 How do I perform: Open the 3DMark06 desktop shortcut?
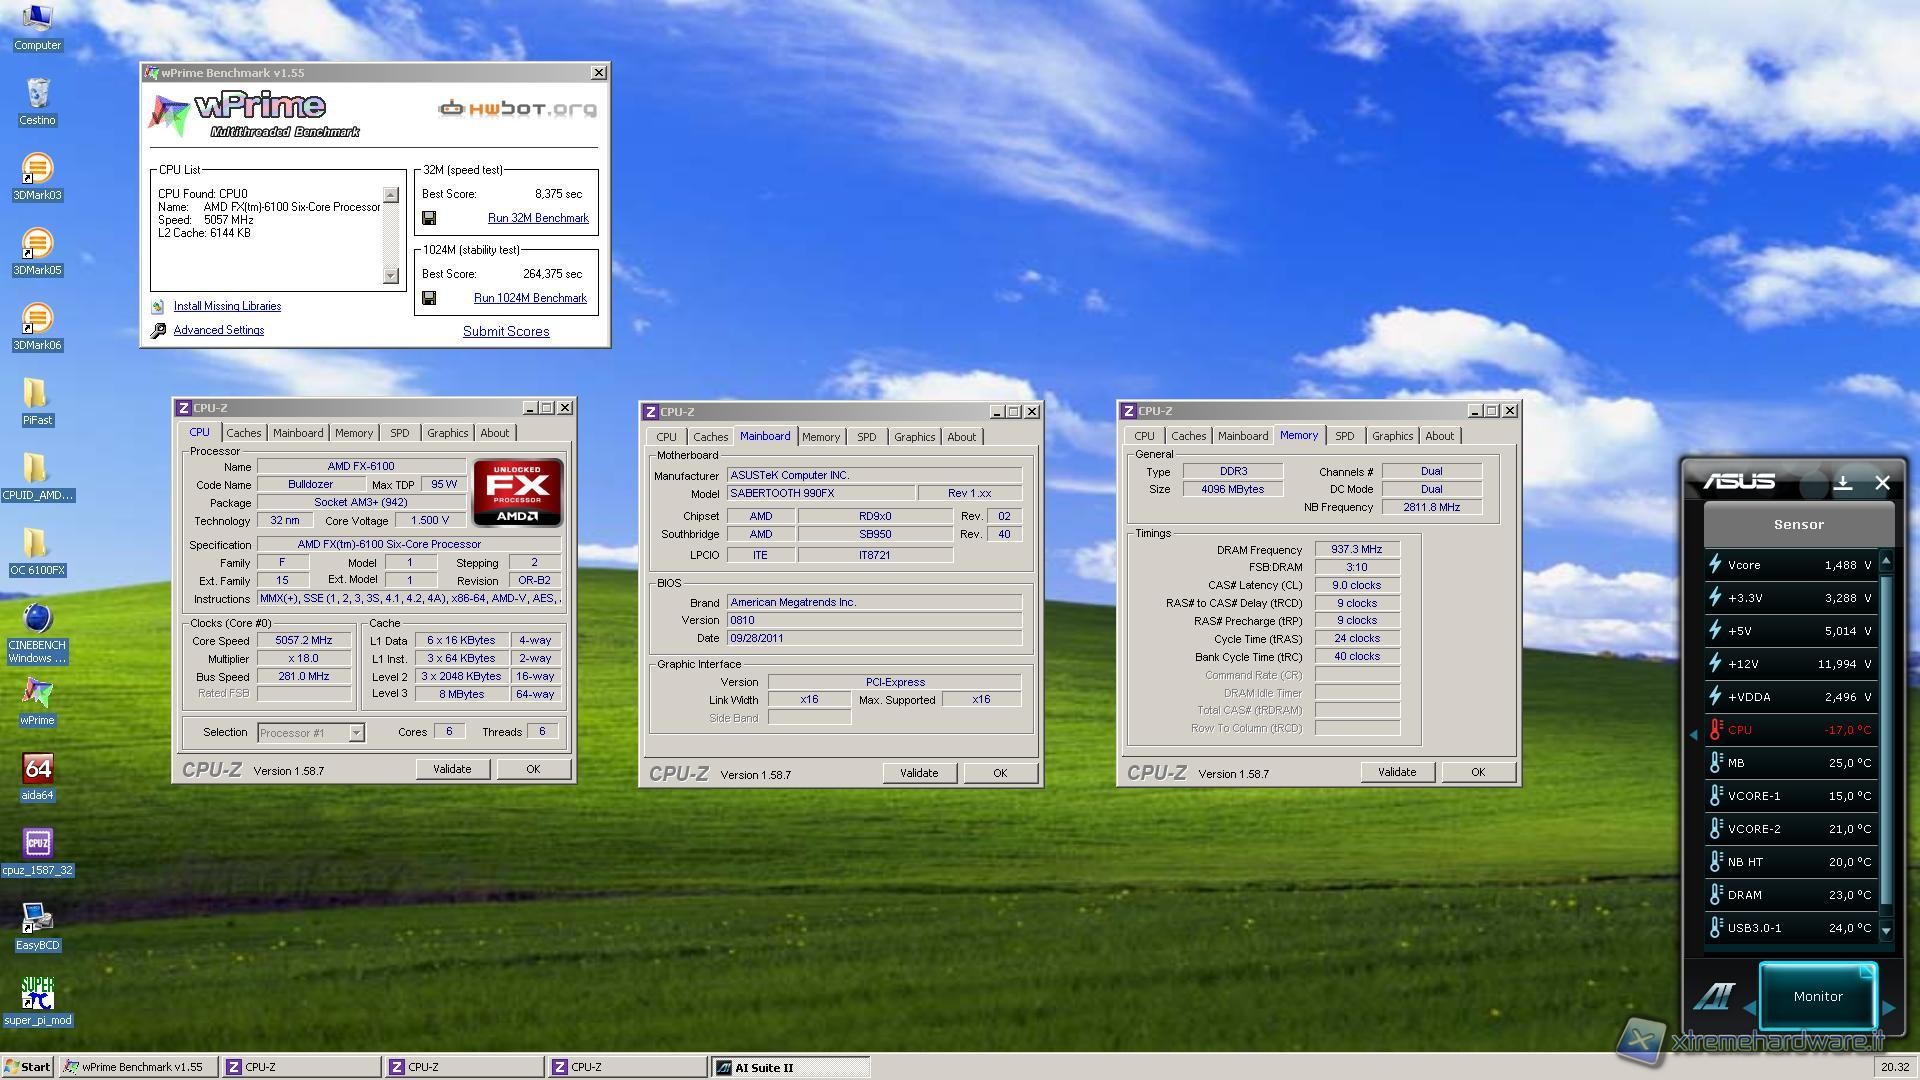(37, 318)
